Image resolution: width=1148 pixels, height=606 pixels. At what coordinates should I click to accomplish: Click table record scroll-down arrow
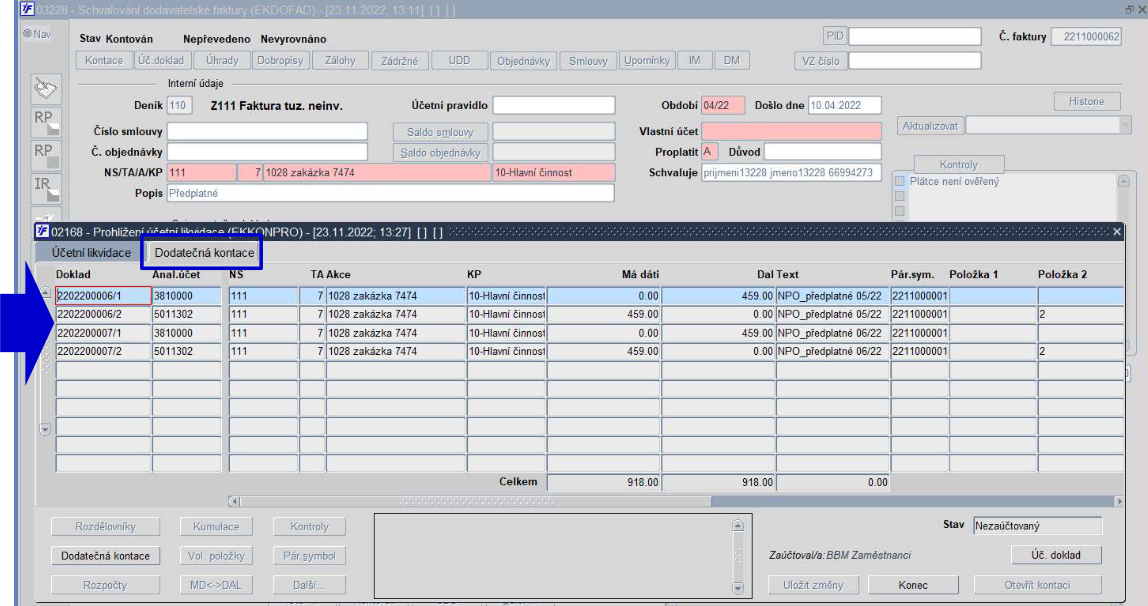pyautogui.click(x=45, y=429)
